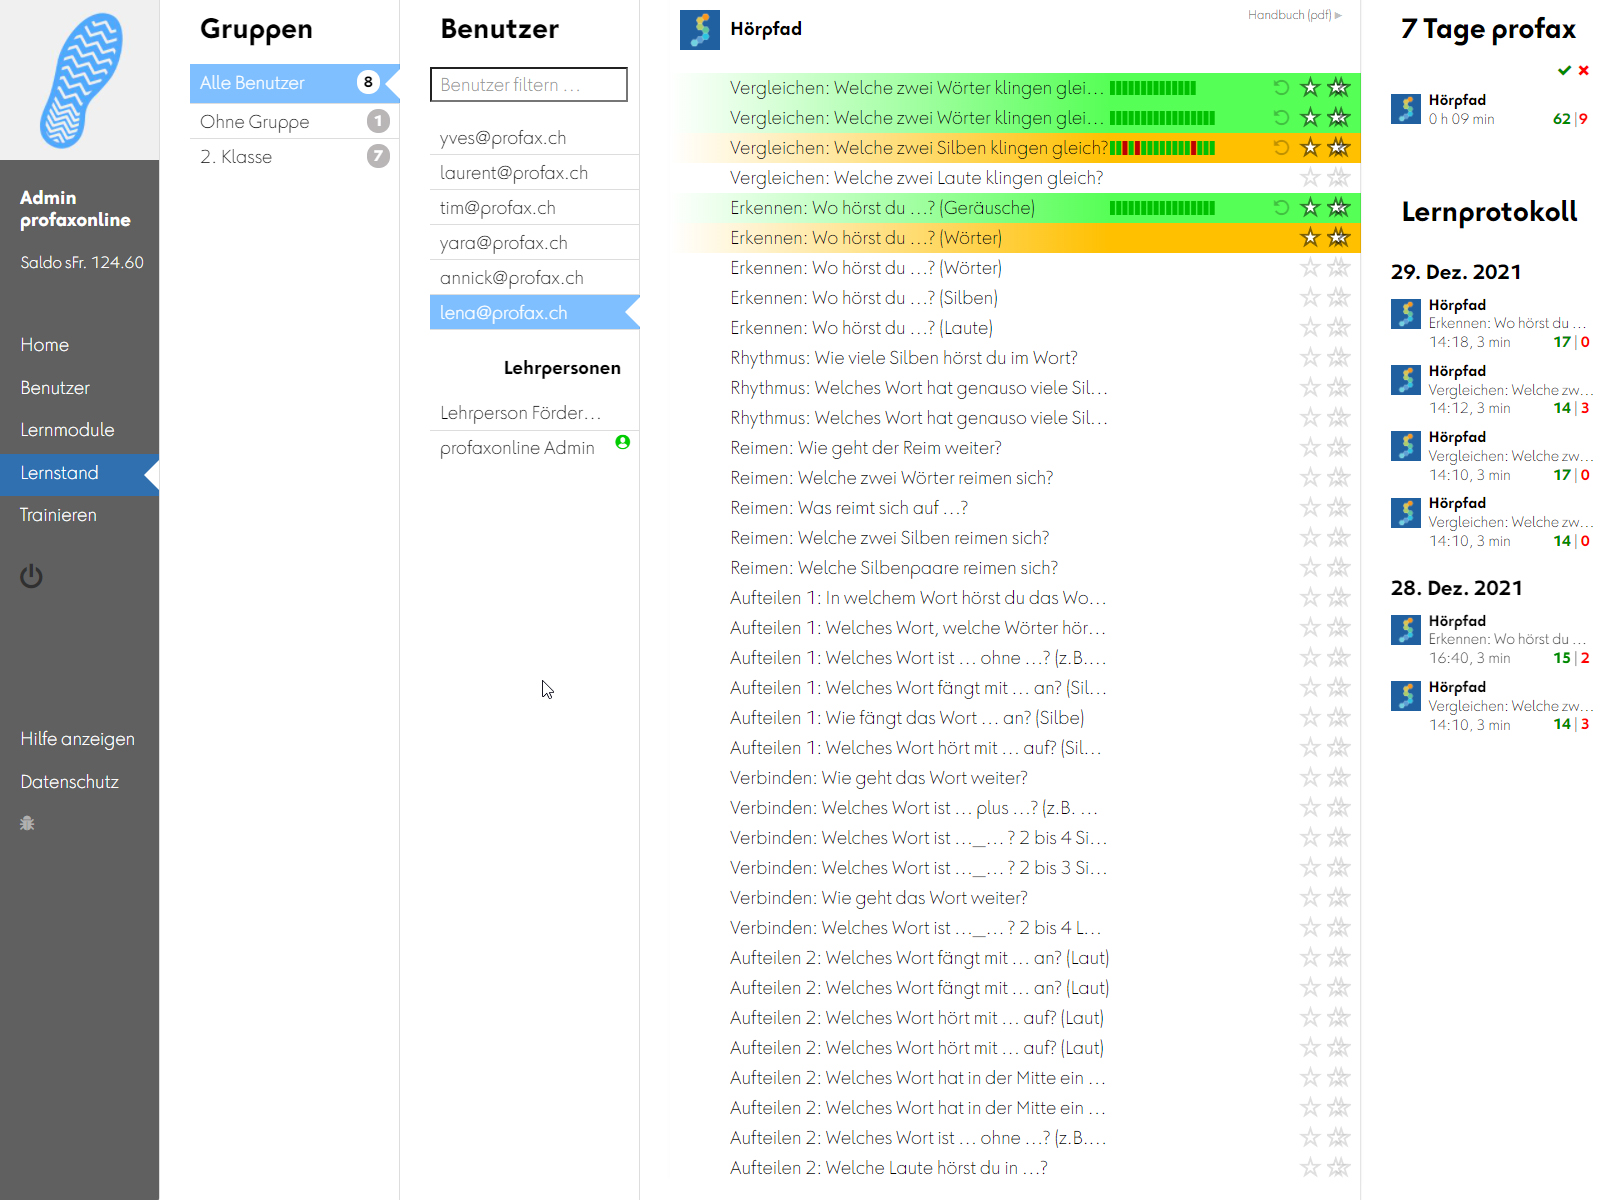The width and height of the screenshot is (1600, 1200).
Task: Toggle single star on orange 'Erkennen (Wörter)' row
Action: (1310, 238)
